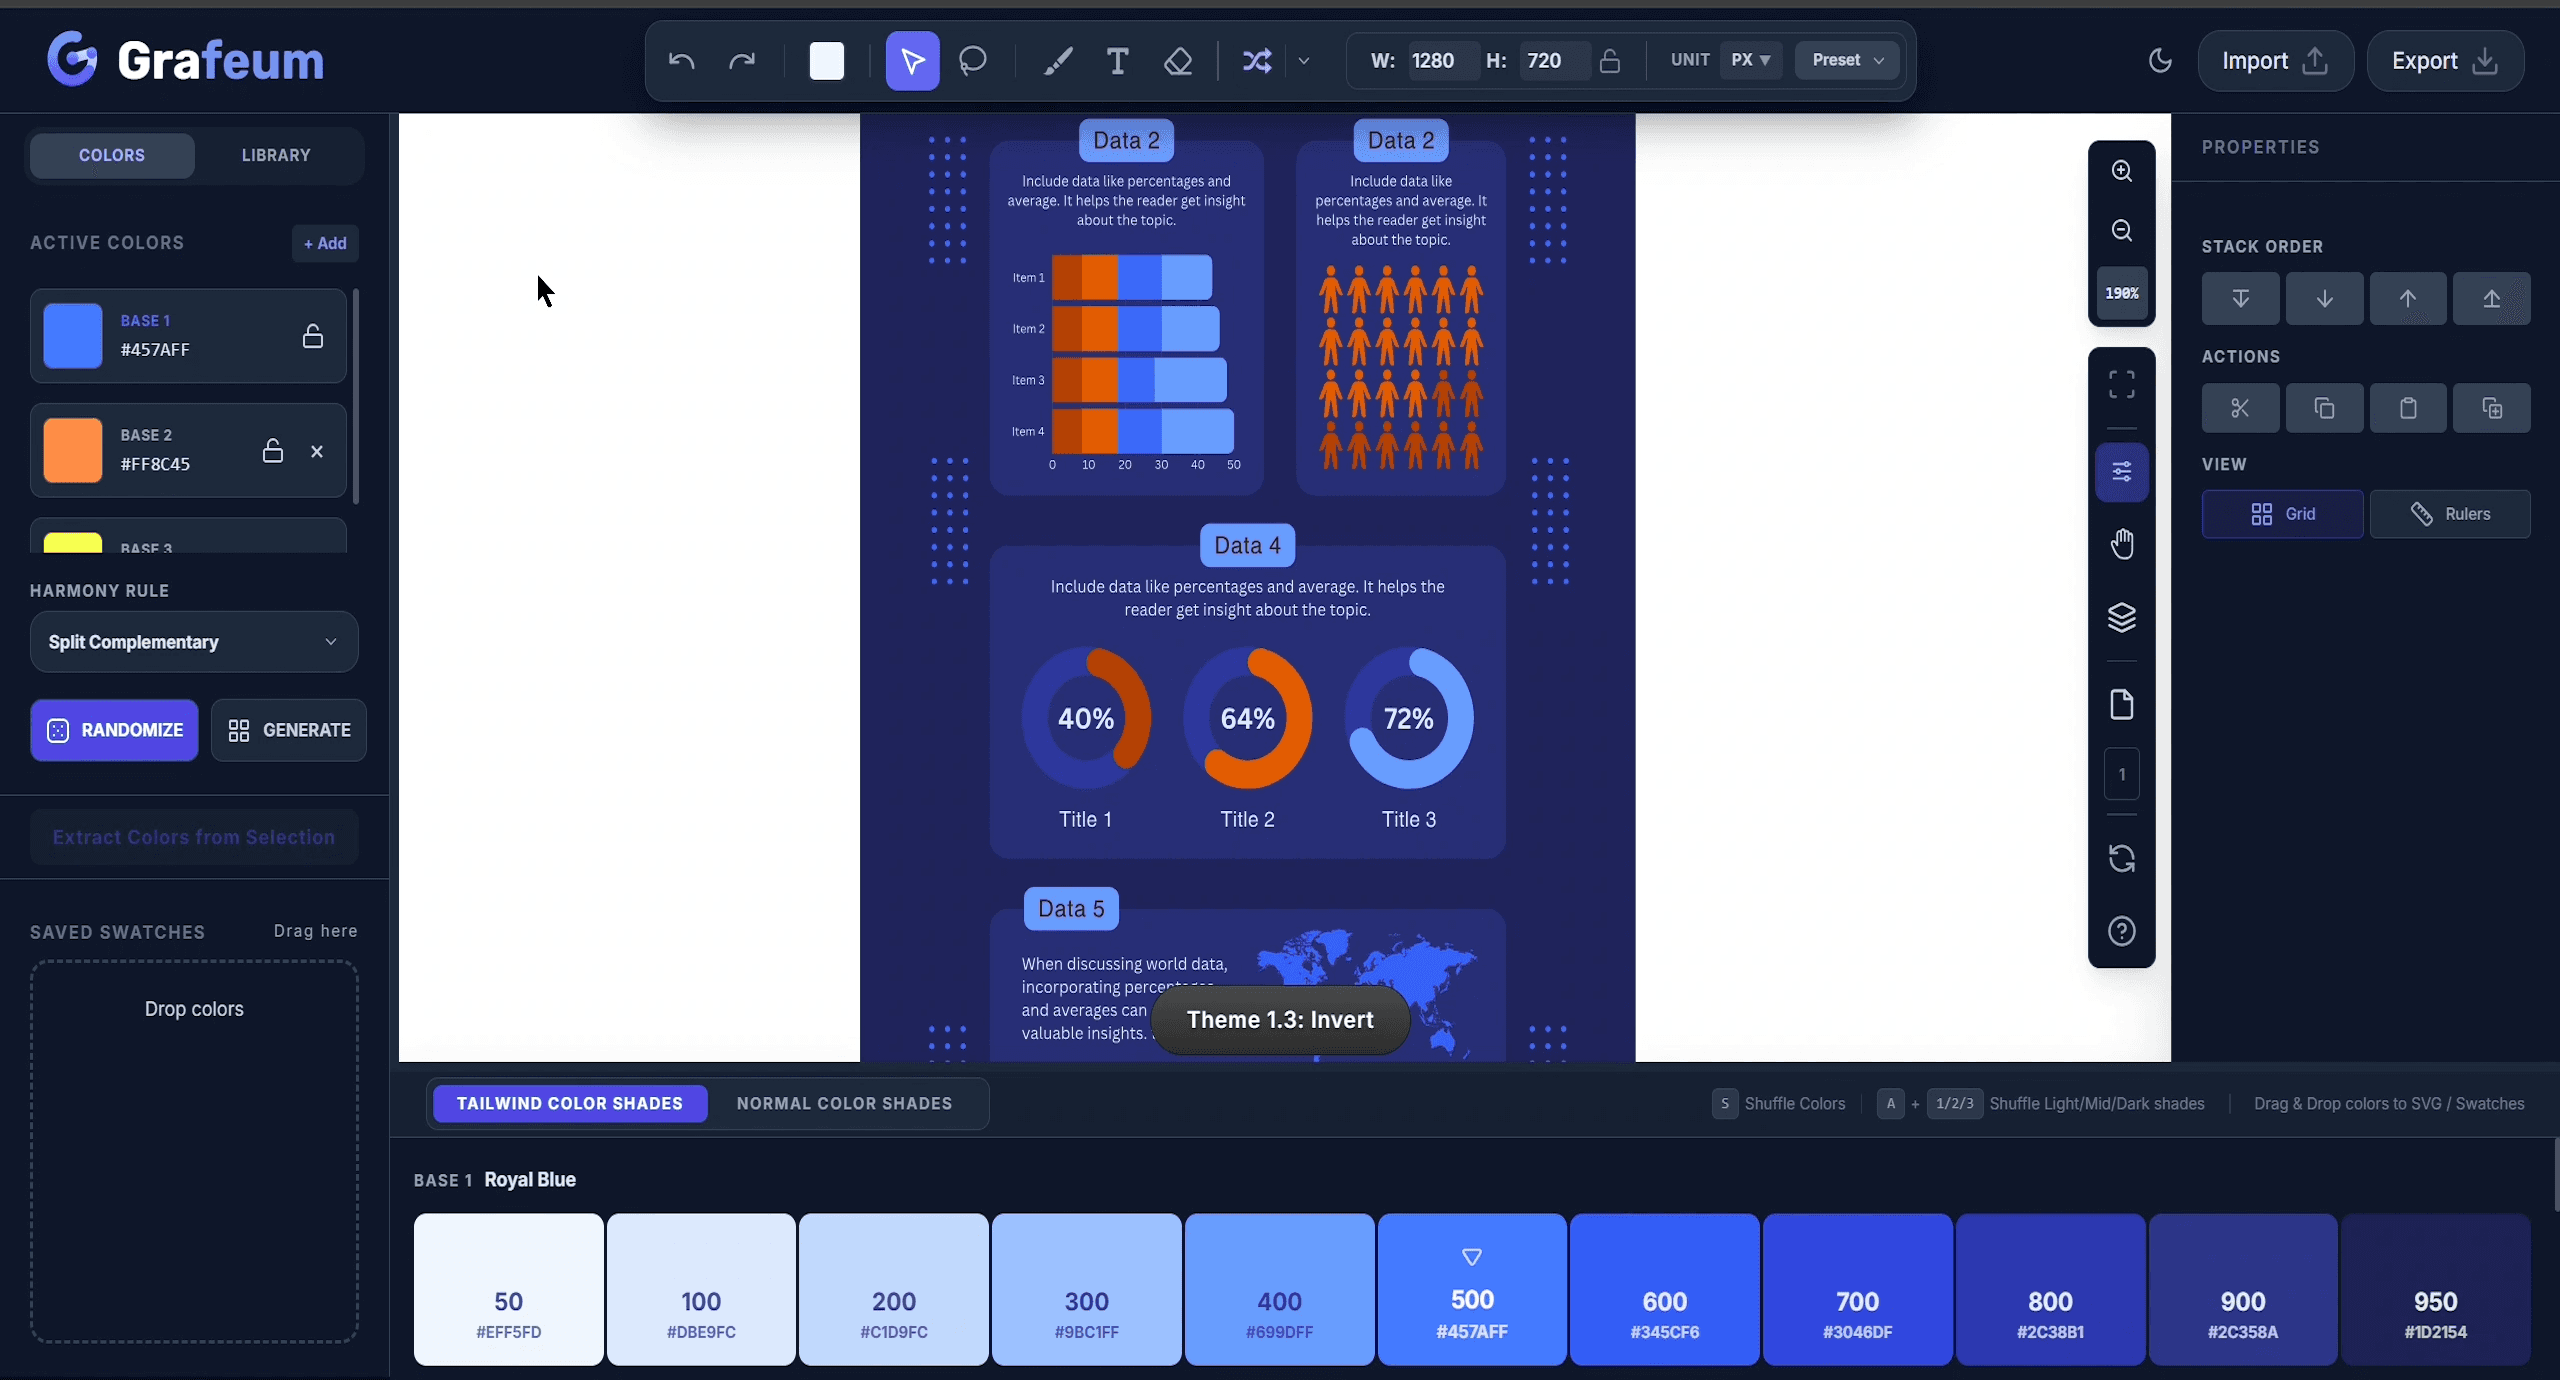Open the Help icon at sidebar bottom

[x=2122, y=931]
